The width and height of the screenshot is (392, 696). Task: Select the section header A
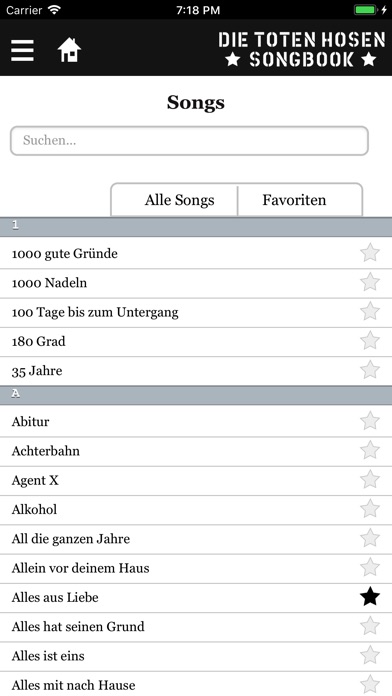pyautogui.click(x=196, y=395)
